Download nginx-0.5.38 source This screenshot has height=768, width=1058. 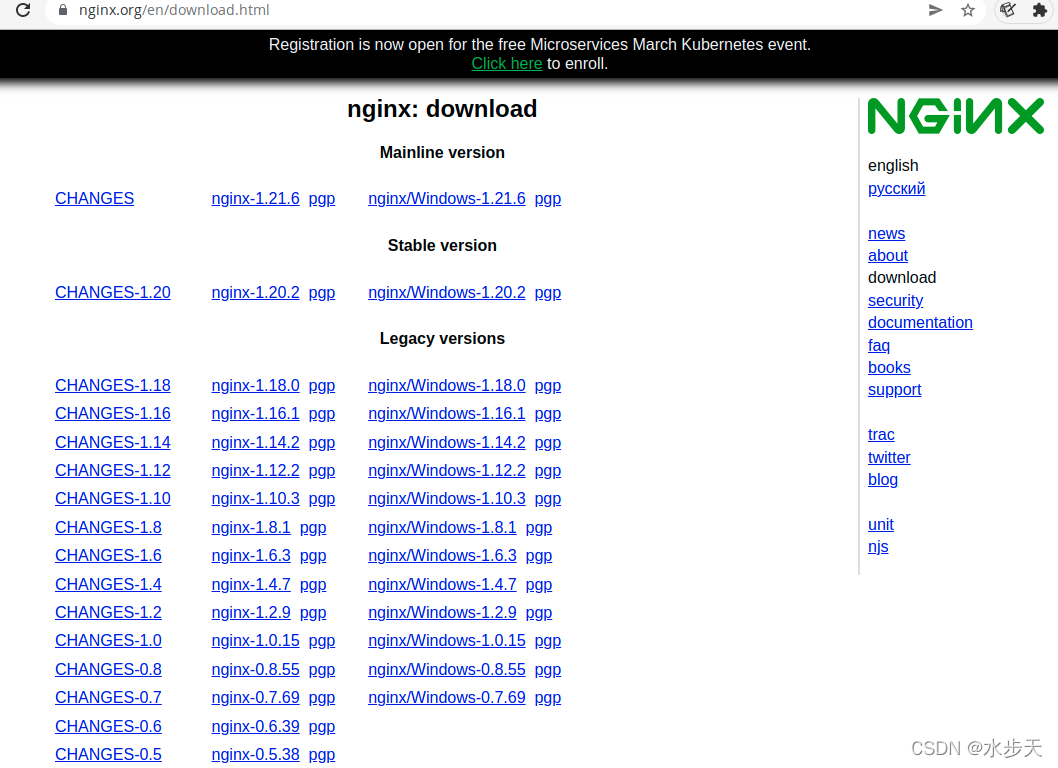tap(255, 755)
